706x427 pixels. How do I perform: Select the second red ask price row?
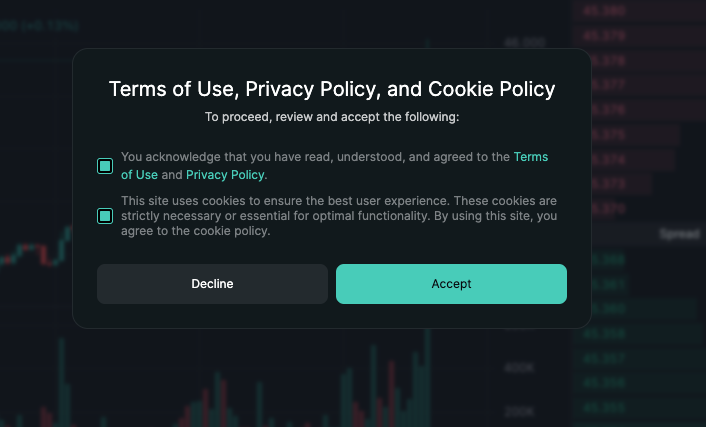(x=639, y=36)
